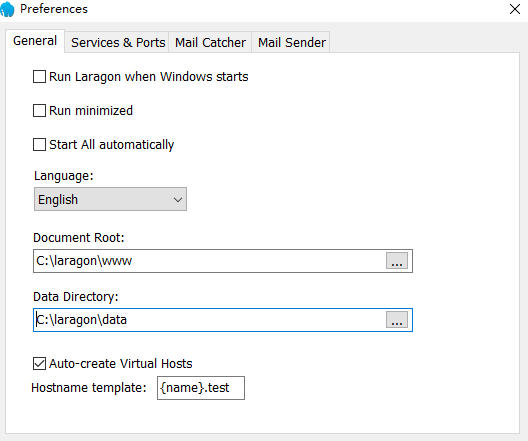Click the Hostname template field
528x441 pixels.
(201, 388)
